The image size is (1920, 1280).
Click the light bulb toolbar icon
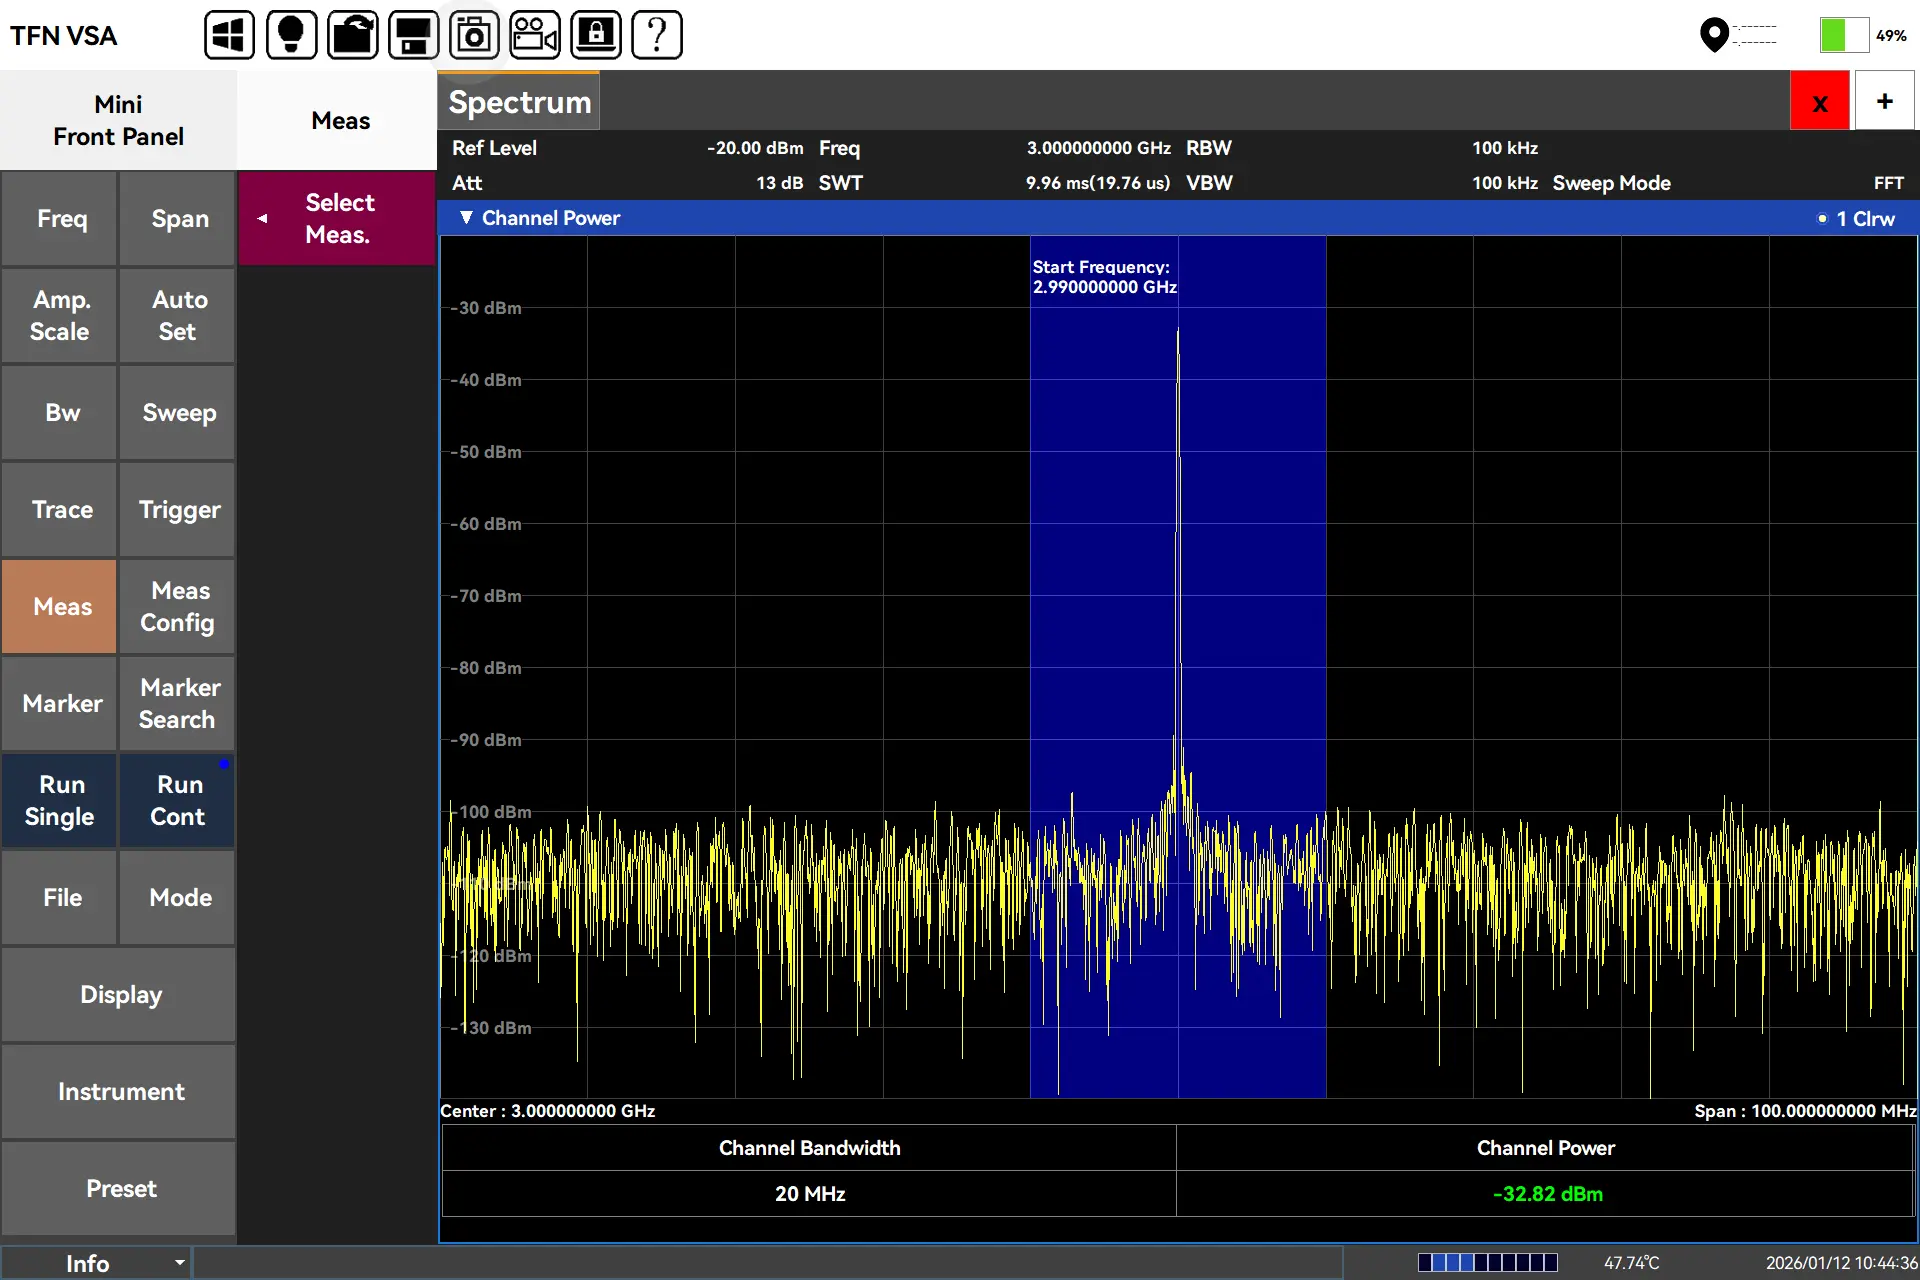coord(291,35)
